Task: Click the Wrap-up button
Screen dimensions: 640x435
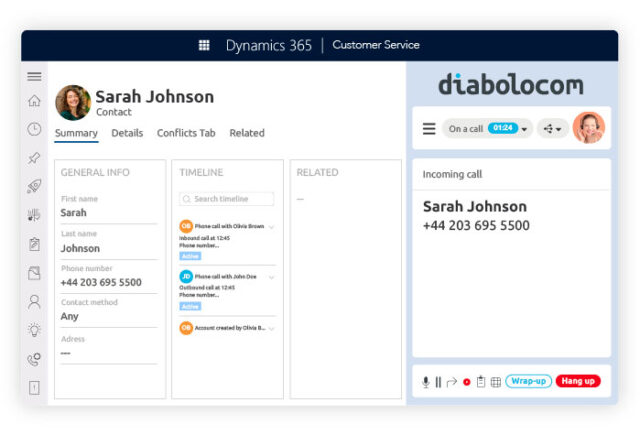Action: [x=529, y=381]
